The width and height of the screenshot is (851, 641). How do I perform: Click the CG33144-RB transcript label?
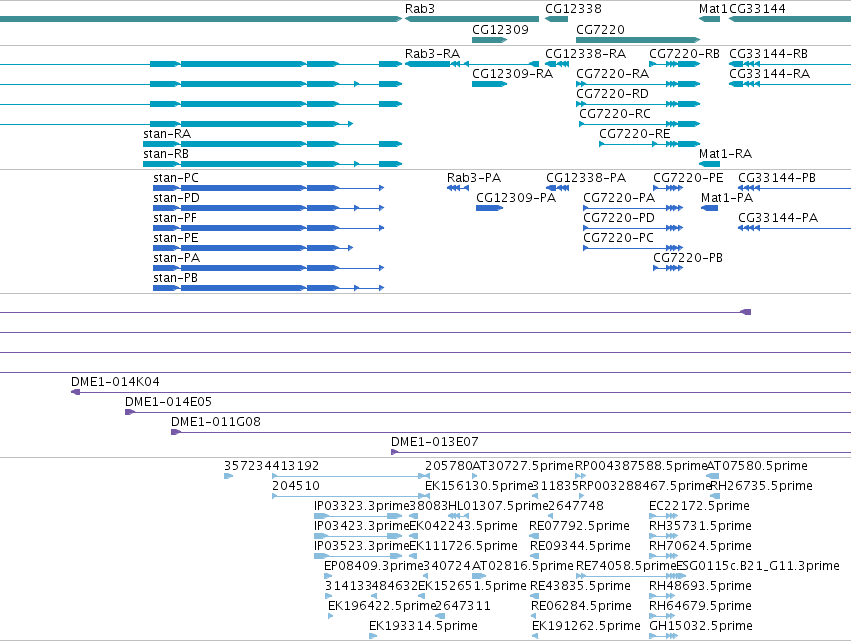(x=769, y=54)
